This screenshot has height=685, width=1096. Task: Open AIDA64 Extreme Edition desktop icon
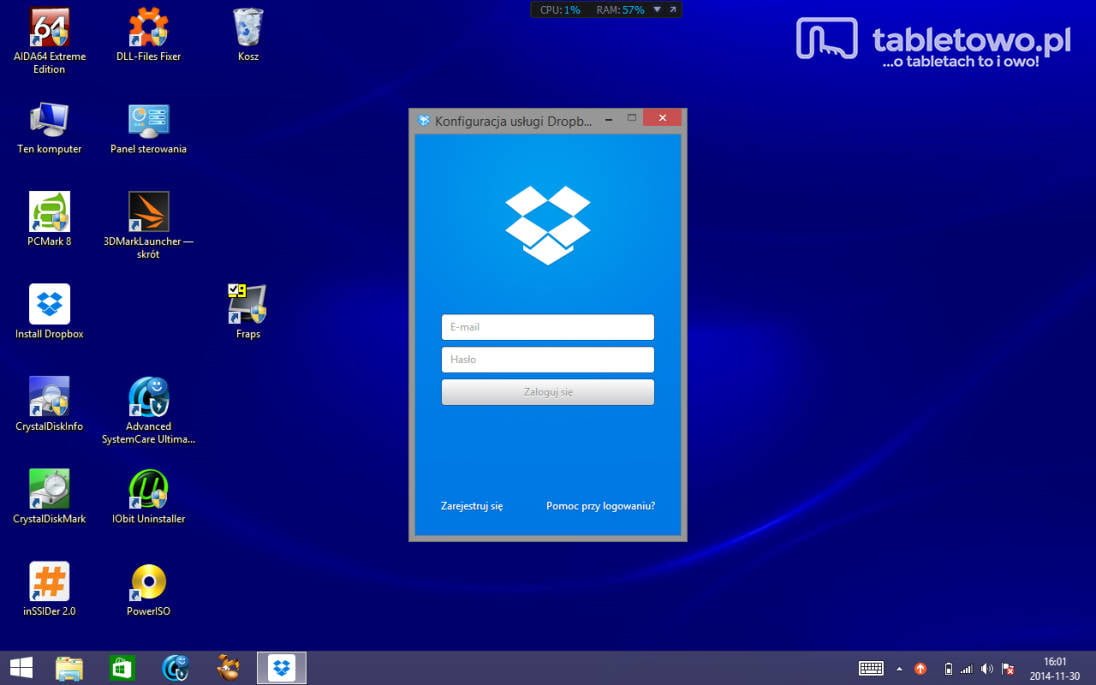pyautogui.click(x=49, y=41)
